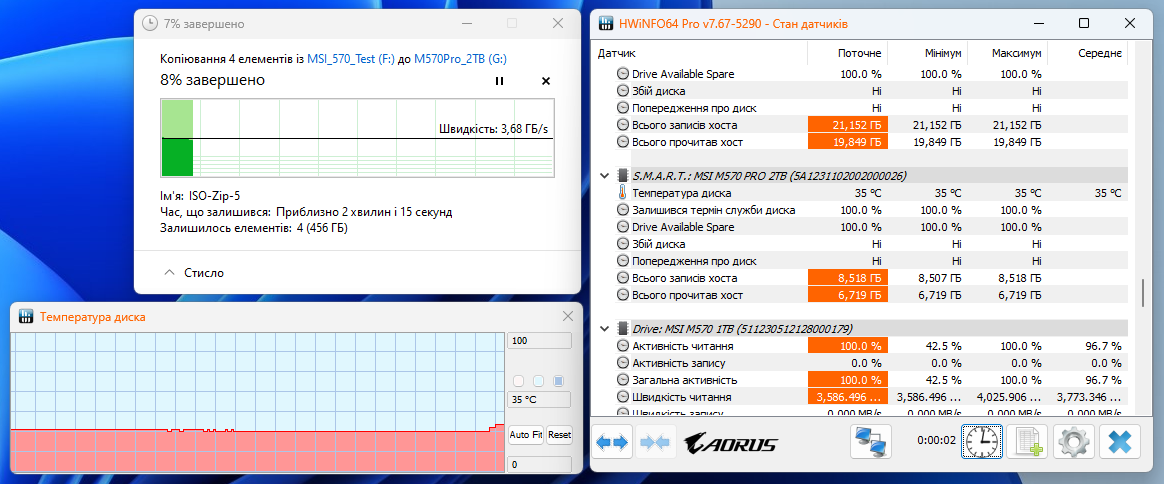This screenshot has height=484, width=1164.
Task: Open the remote network computers icon in HWiNFO
Action: [x=870, y=442]
